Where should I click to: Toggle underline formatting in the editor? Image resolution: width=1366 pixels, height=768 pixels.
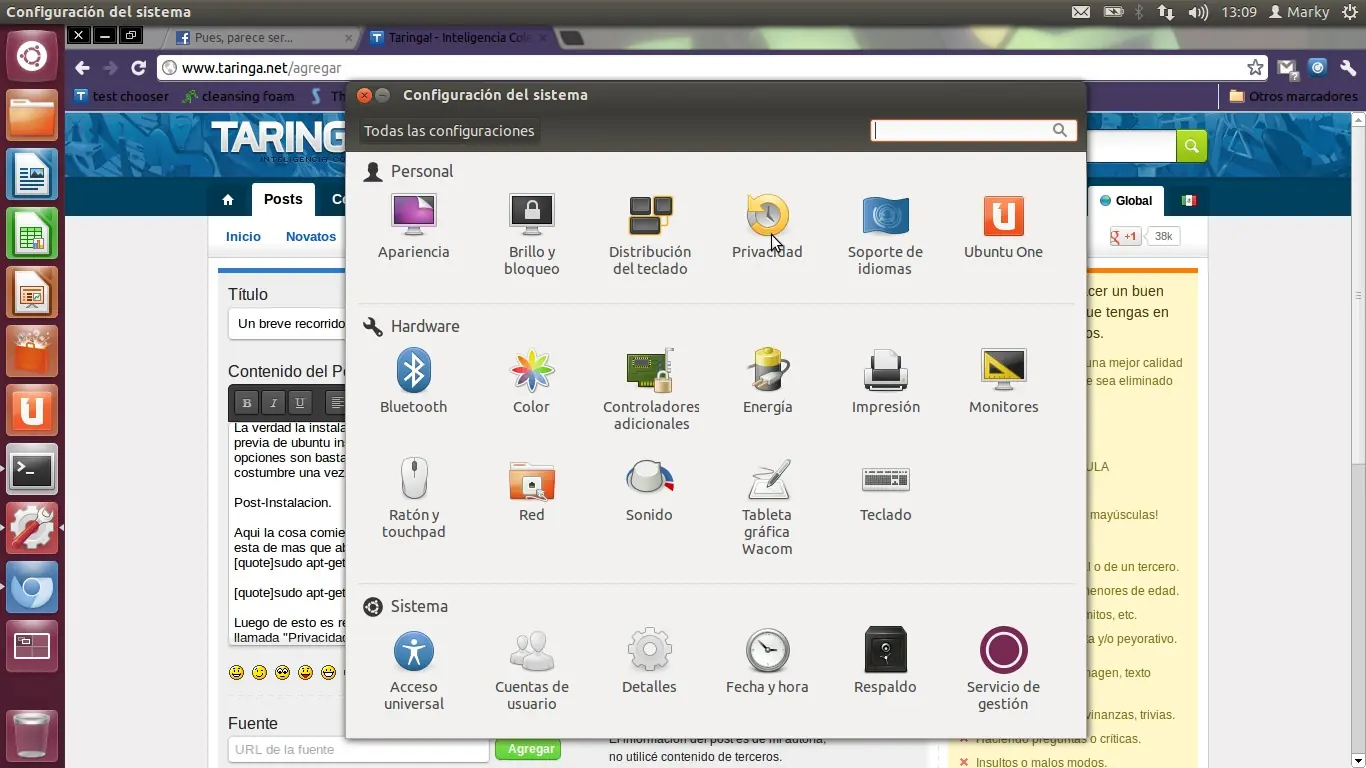point(299,403)
